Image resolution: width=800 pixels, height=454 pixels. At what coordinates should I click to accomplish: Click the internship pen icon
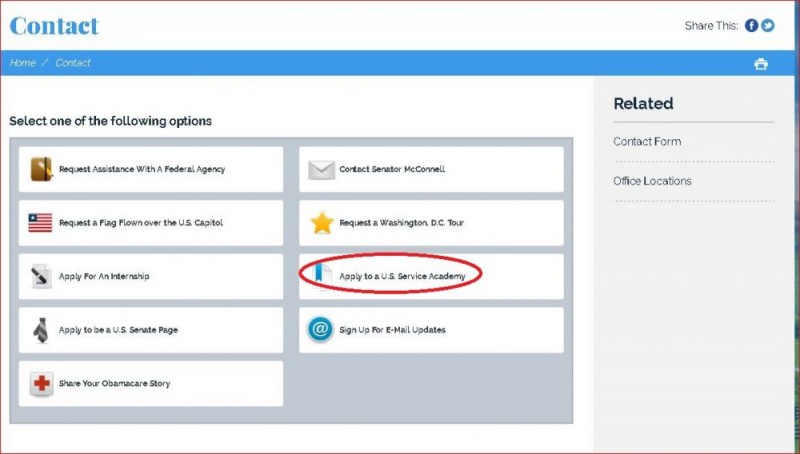coord(41,276)
